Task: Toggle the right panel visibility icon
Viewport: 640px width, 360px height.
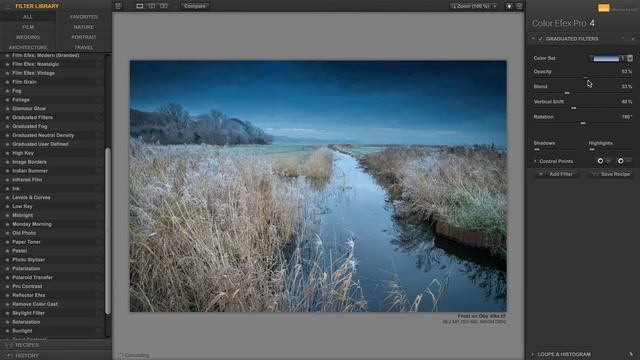Action: click(519, 6)
